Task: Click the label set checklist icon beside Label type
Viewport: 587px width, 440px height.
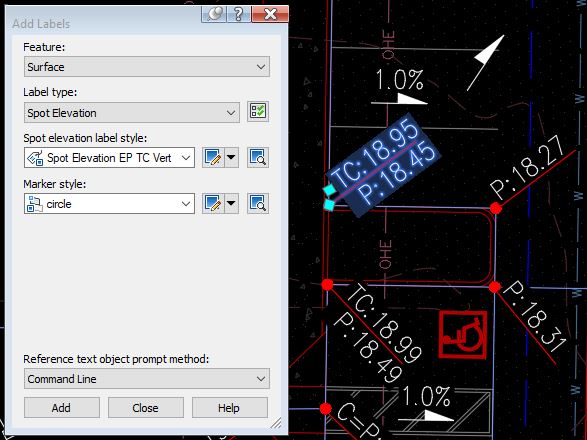Action: pyautogui.click(x=258, y=112)
